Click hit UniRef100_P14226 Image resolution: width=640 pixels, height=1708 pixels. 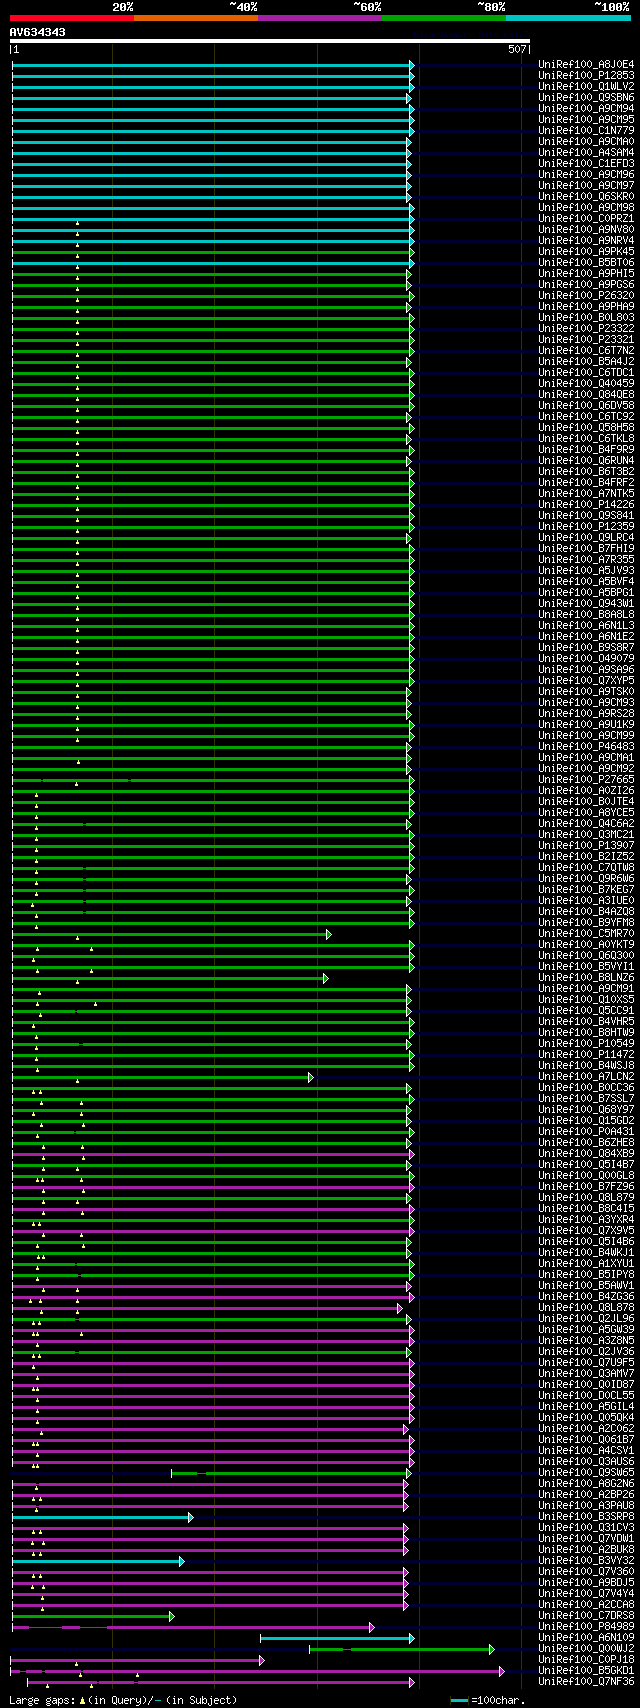click(586, 504)
